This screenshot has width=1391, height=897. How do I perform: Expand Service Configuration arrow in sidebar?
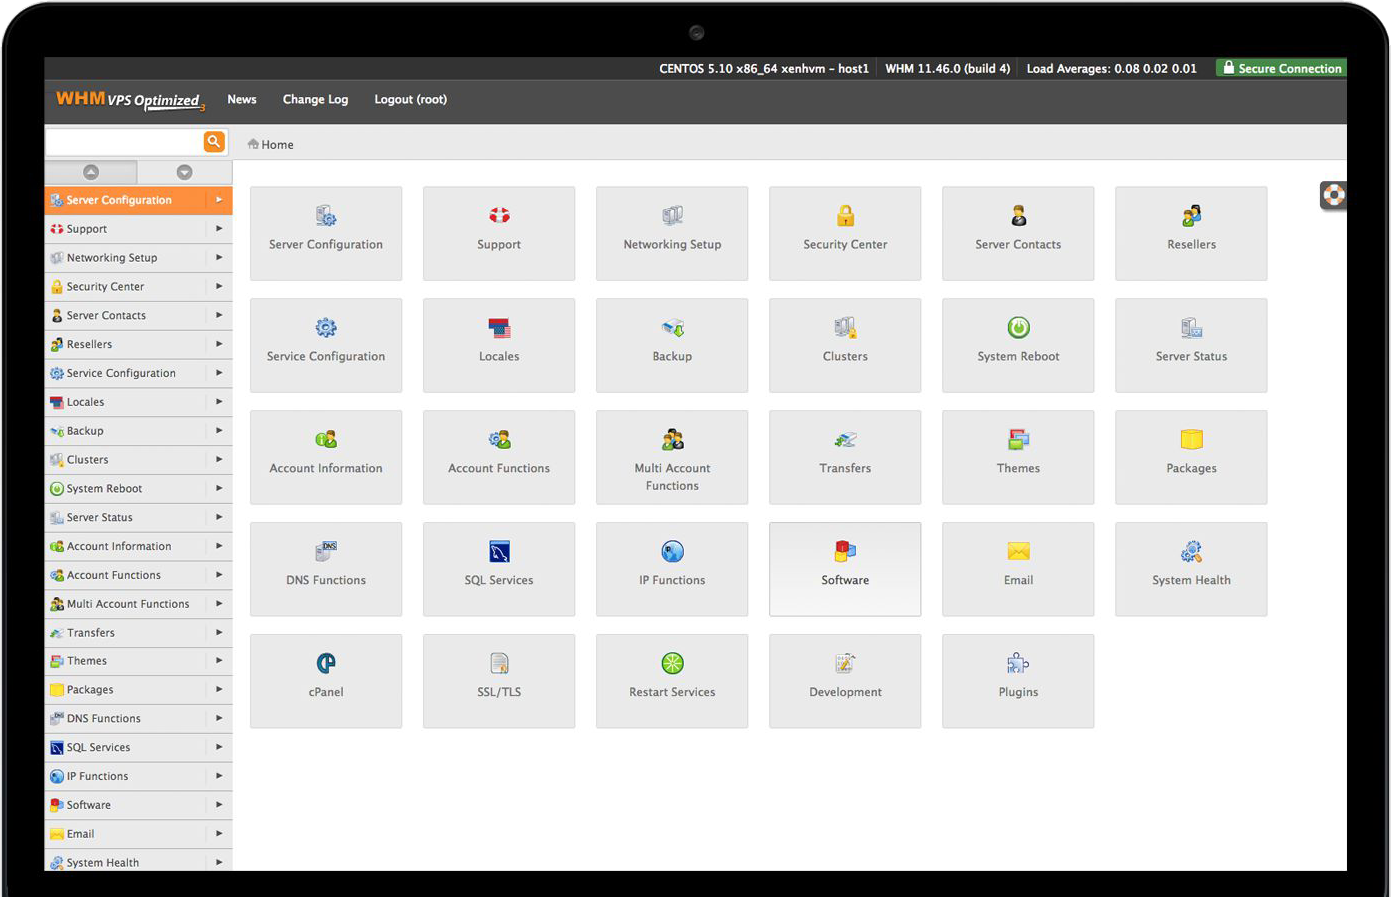(219, 373)
